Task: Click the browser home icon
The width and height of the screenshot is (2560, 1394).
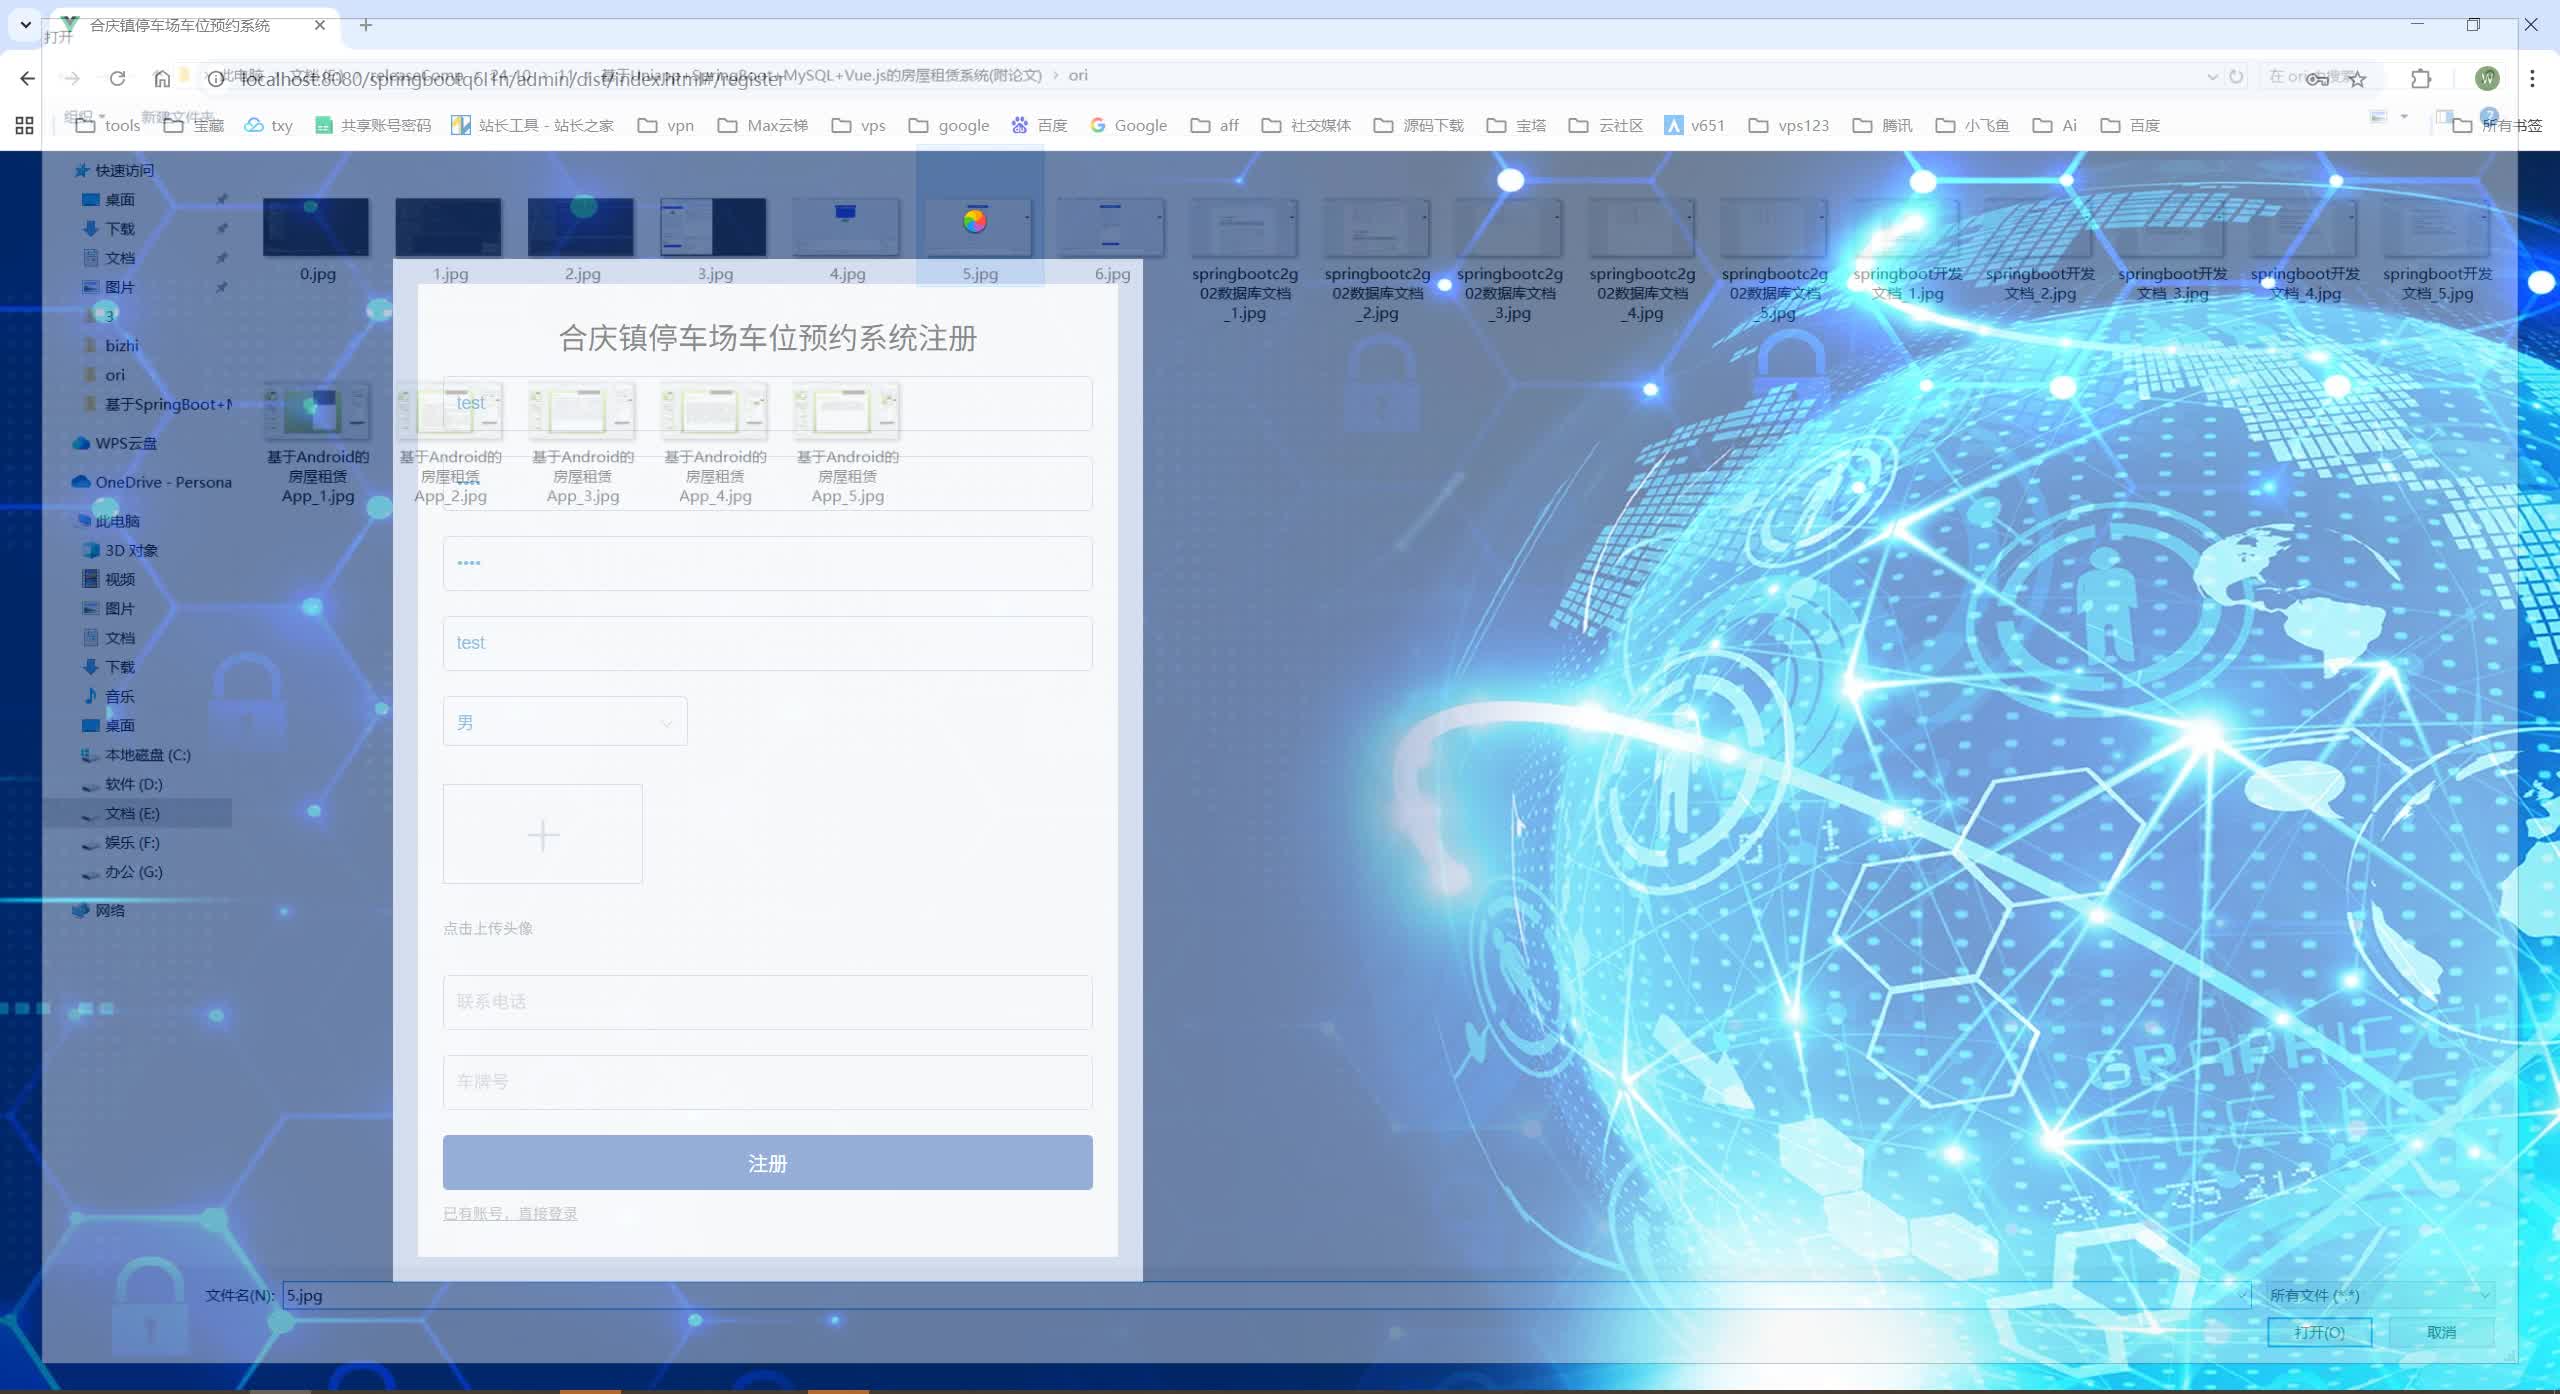Action: point(162,78)
